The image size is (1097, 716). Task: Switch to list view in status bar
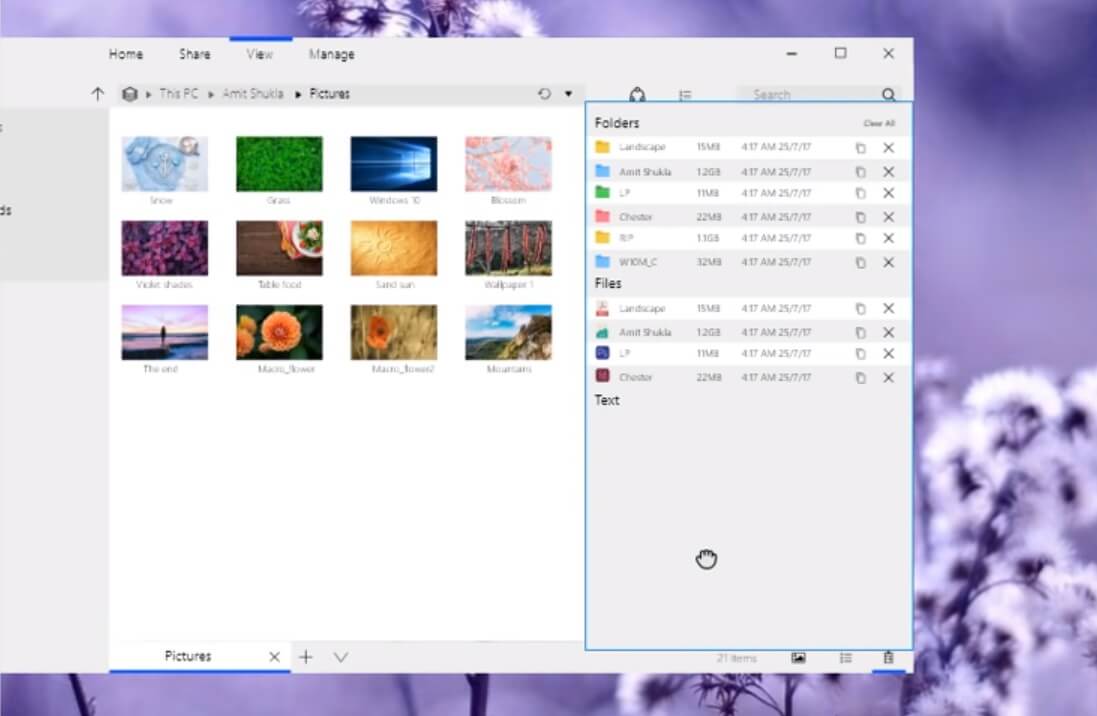(846, 658)
